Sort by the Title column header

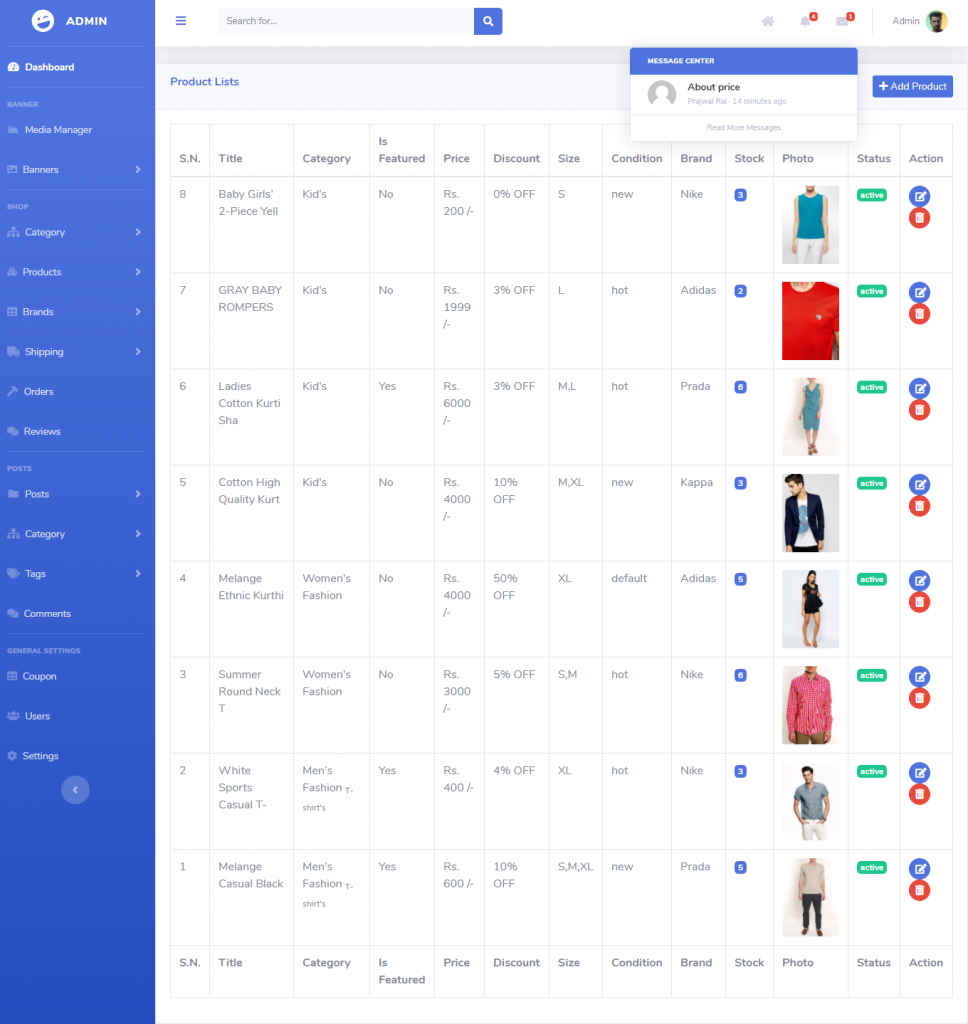point(230,158)
